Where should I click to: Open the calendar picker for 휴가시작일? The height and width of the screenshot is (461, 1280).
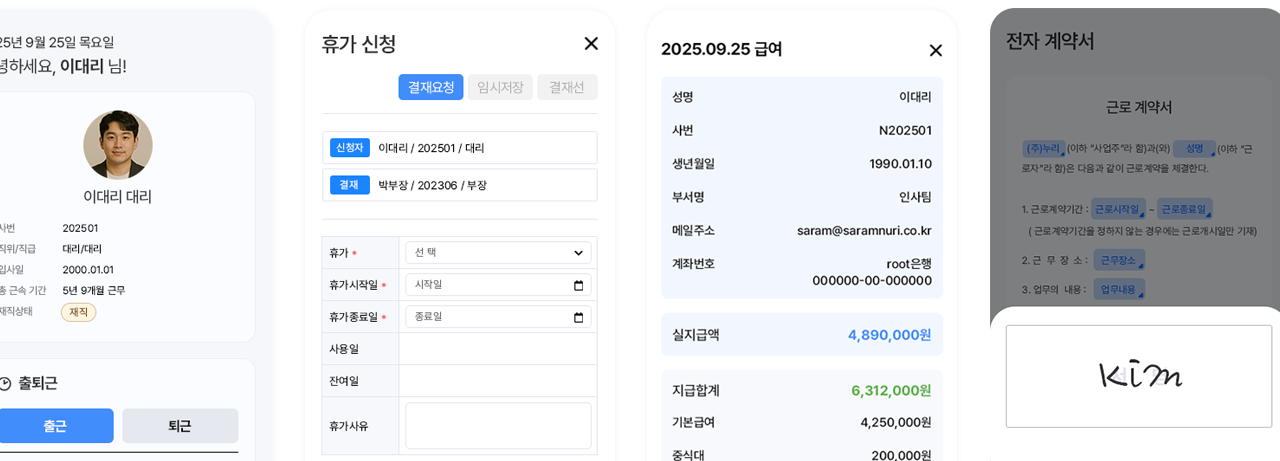[578, 285]
